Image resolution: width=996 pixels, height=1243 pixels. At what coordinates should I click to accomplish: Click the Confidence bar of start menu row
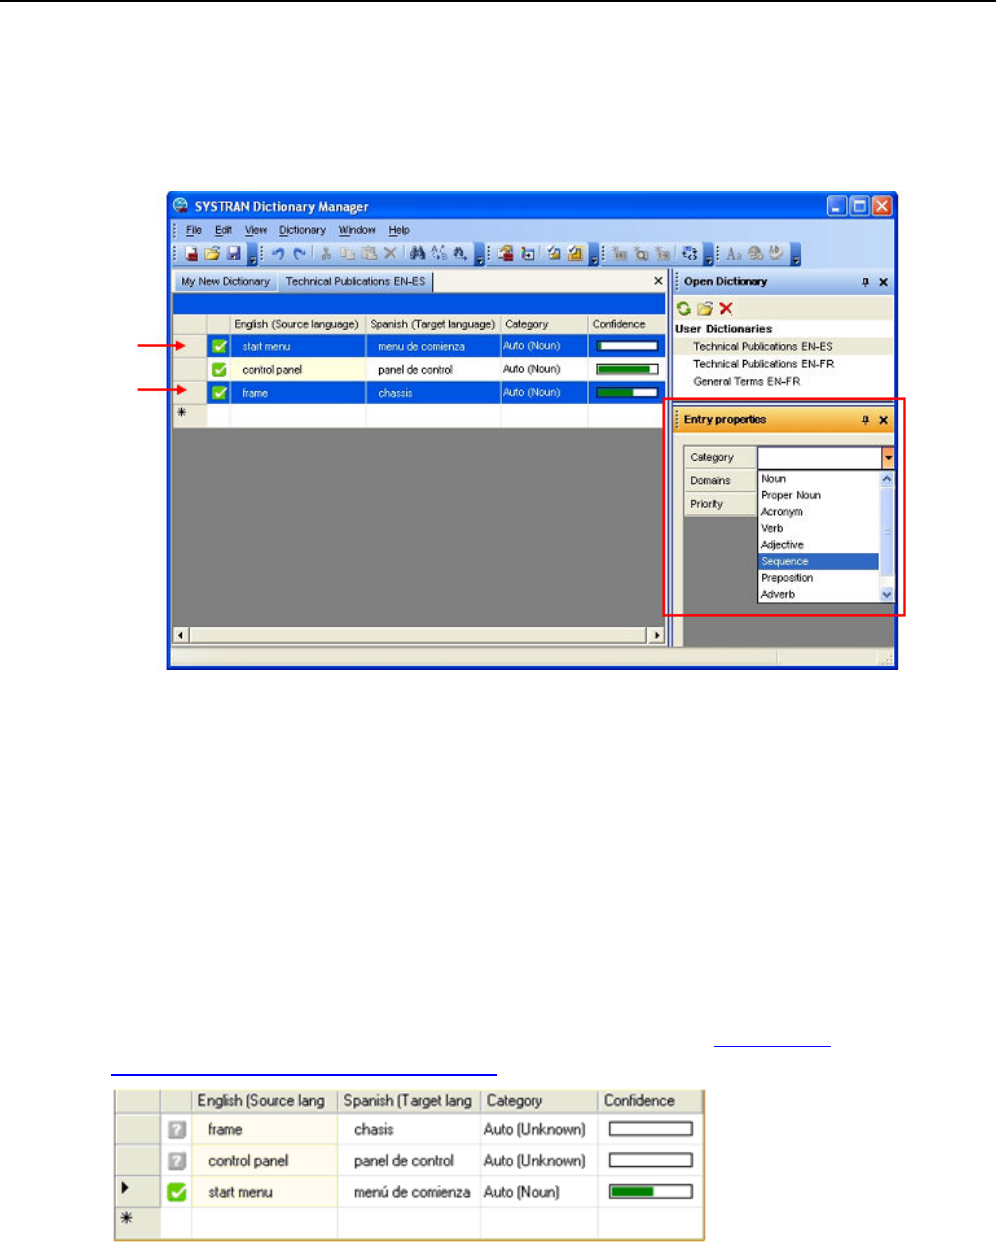coord(627,346)
